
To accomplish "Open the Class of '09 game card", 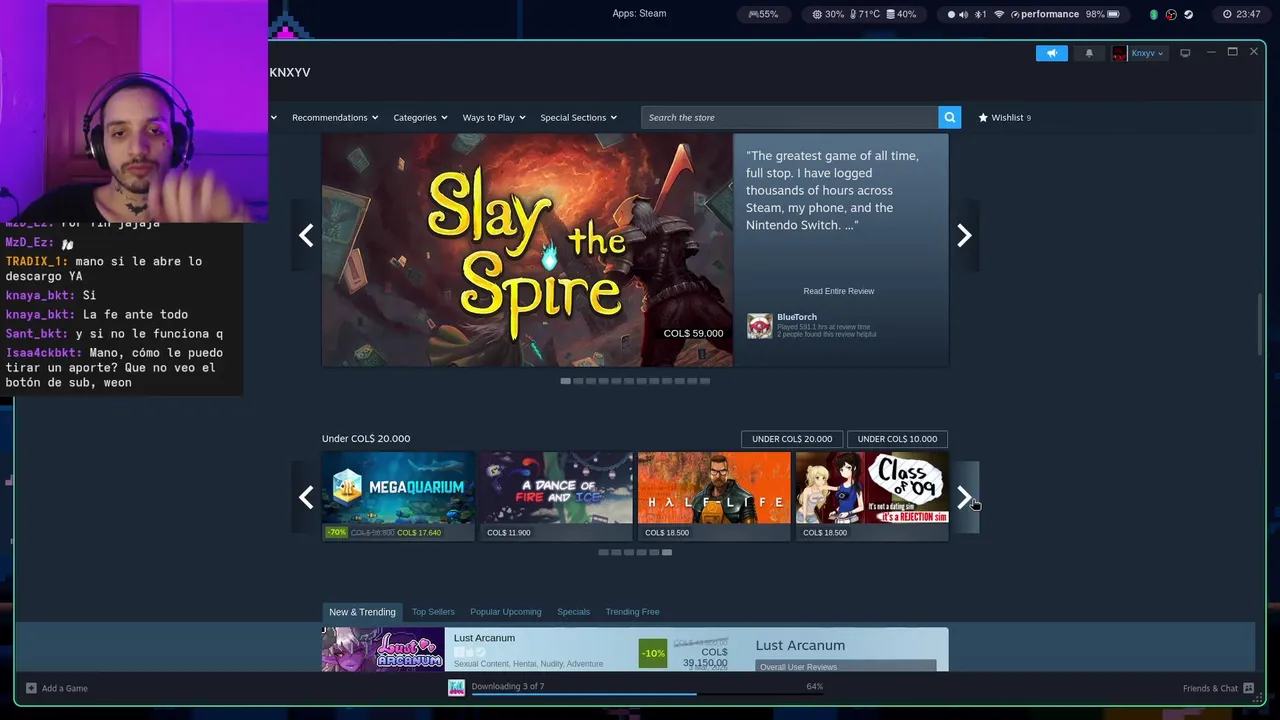I will point(872,496).
